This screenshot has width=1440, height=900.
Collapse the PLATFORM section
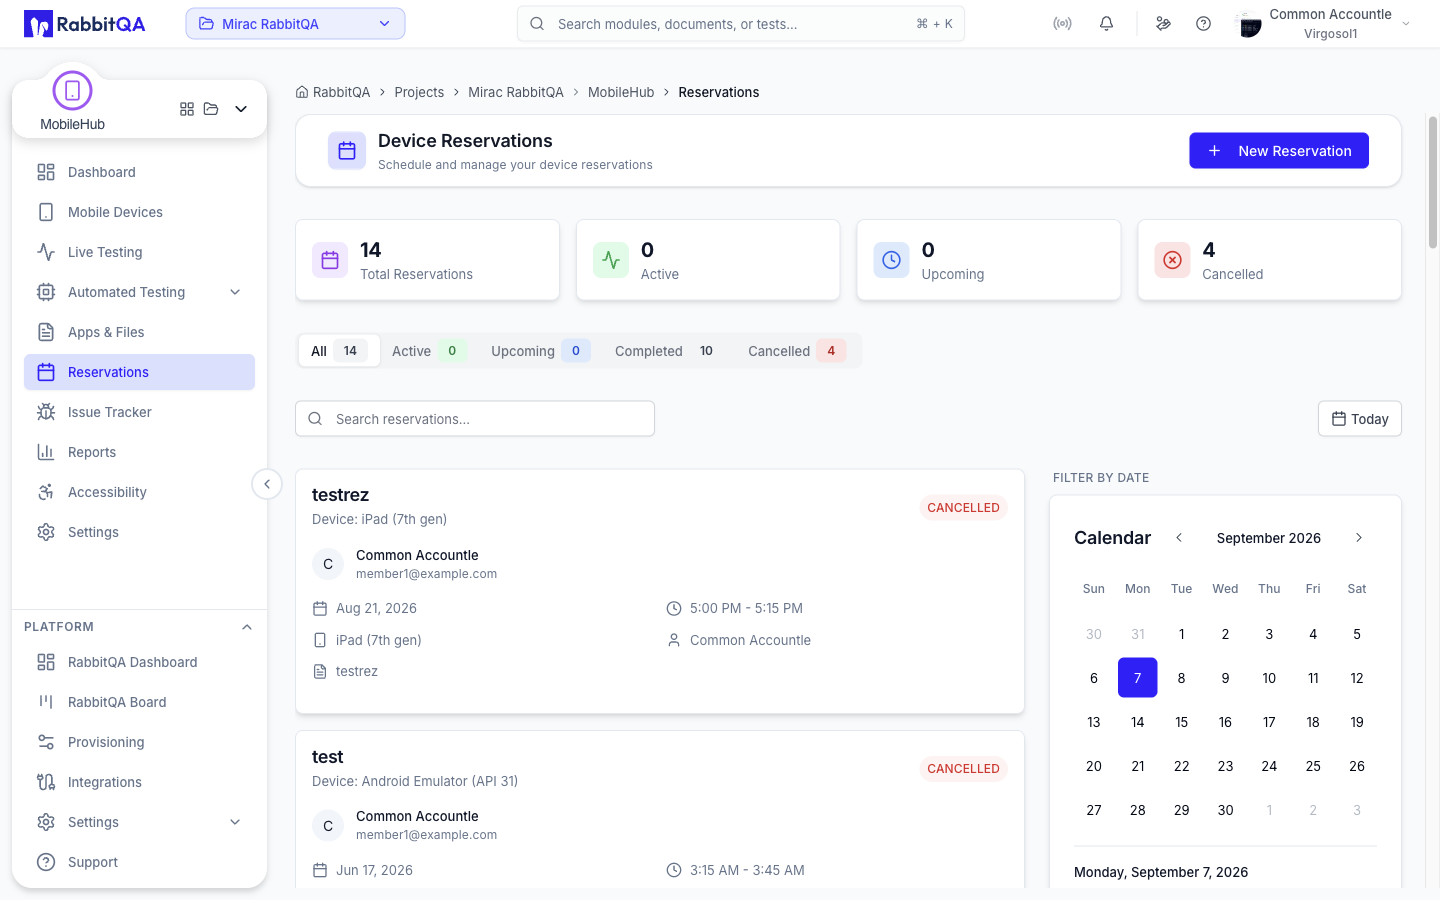[247, 627]
